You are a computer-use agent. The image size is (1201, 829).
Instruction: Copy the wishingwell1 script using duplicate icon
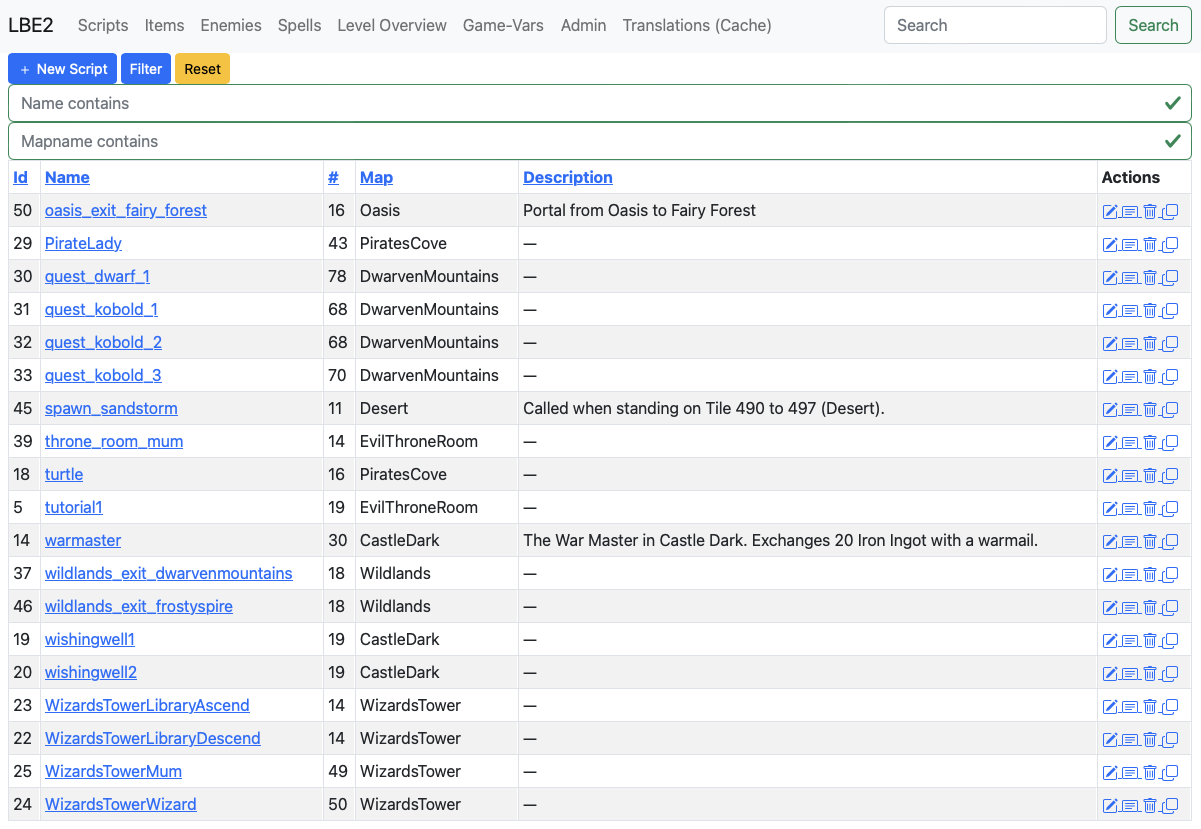(1170, 640)
